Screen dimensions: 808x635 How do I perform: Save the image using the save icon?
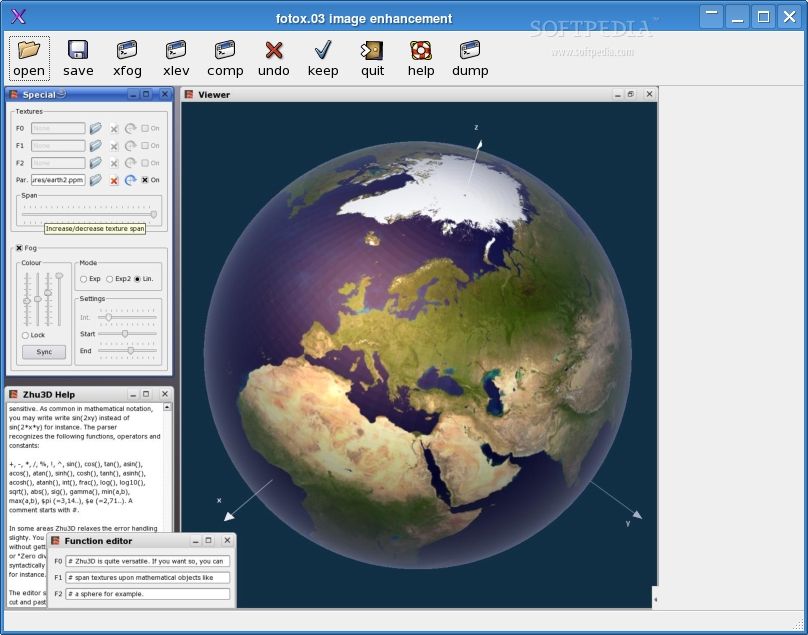point(78,50)
